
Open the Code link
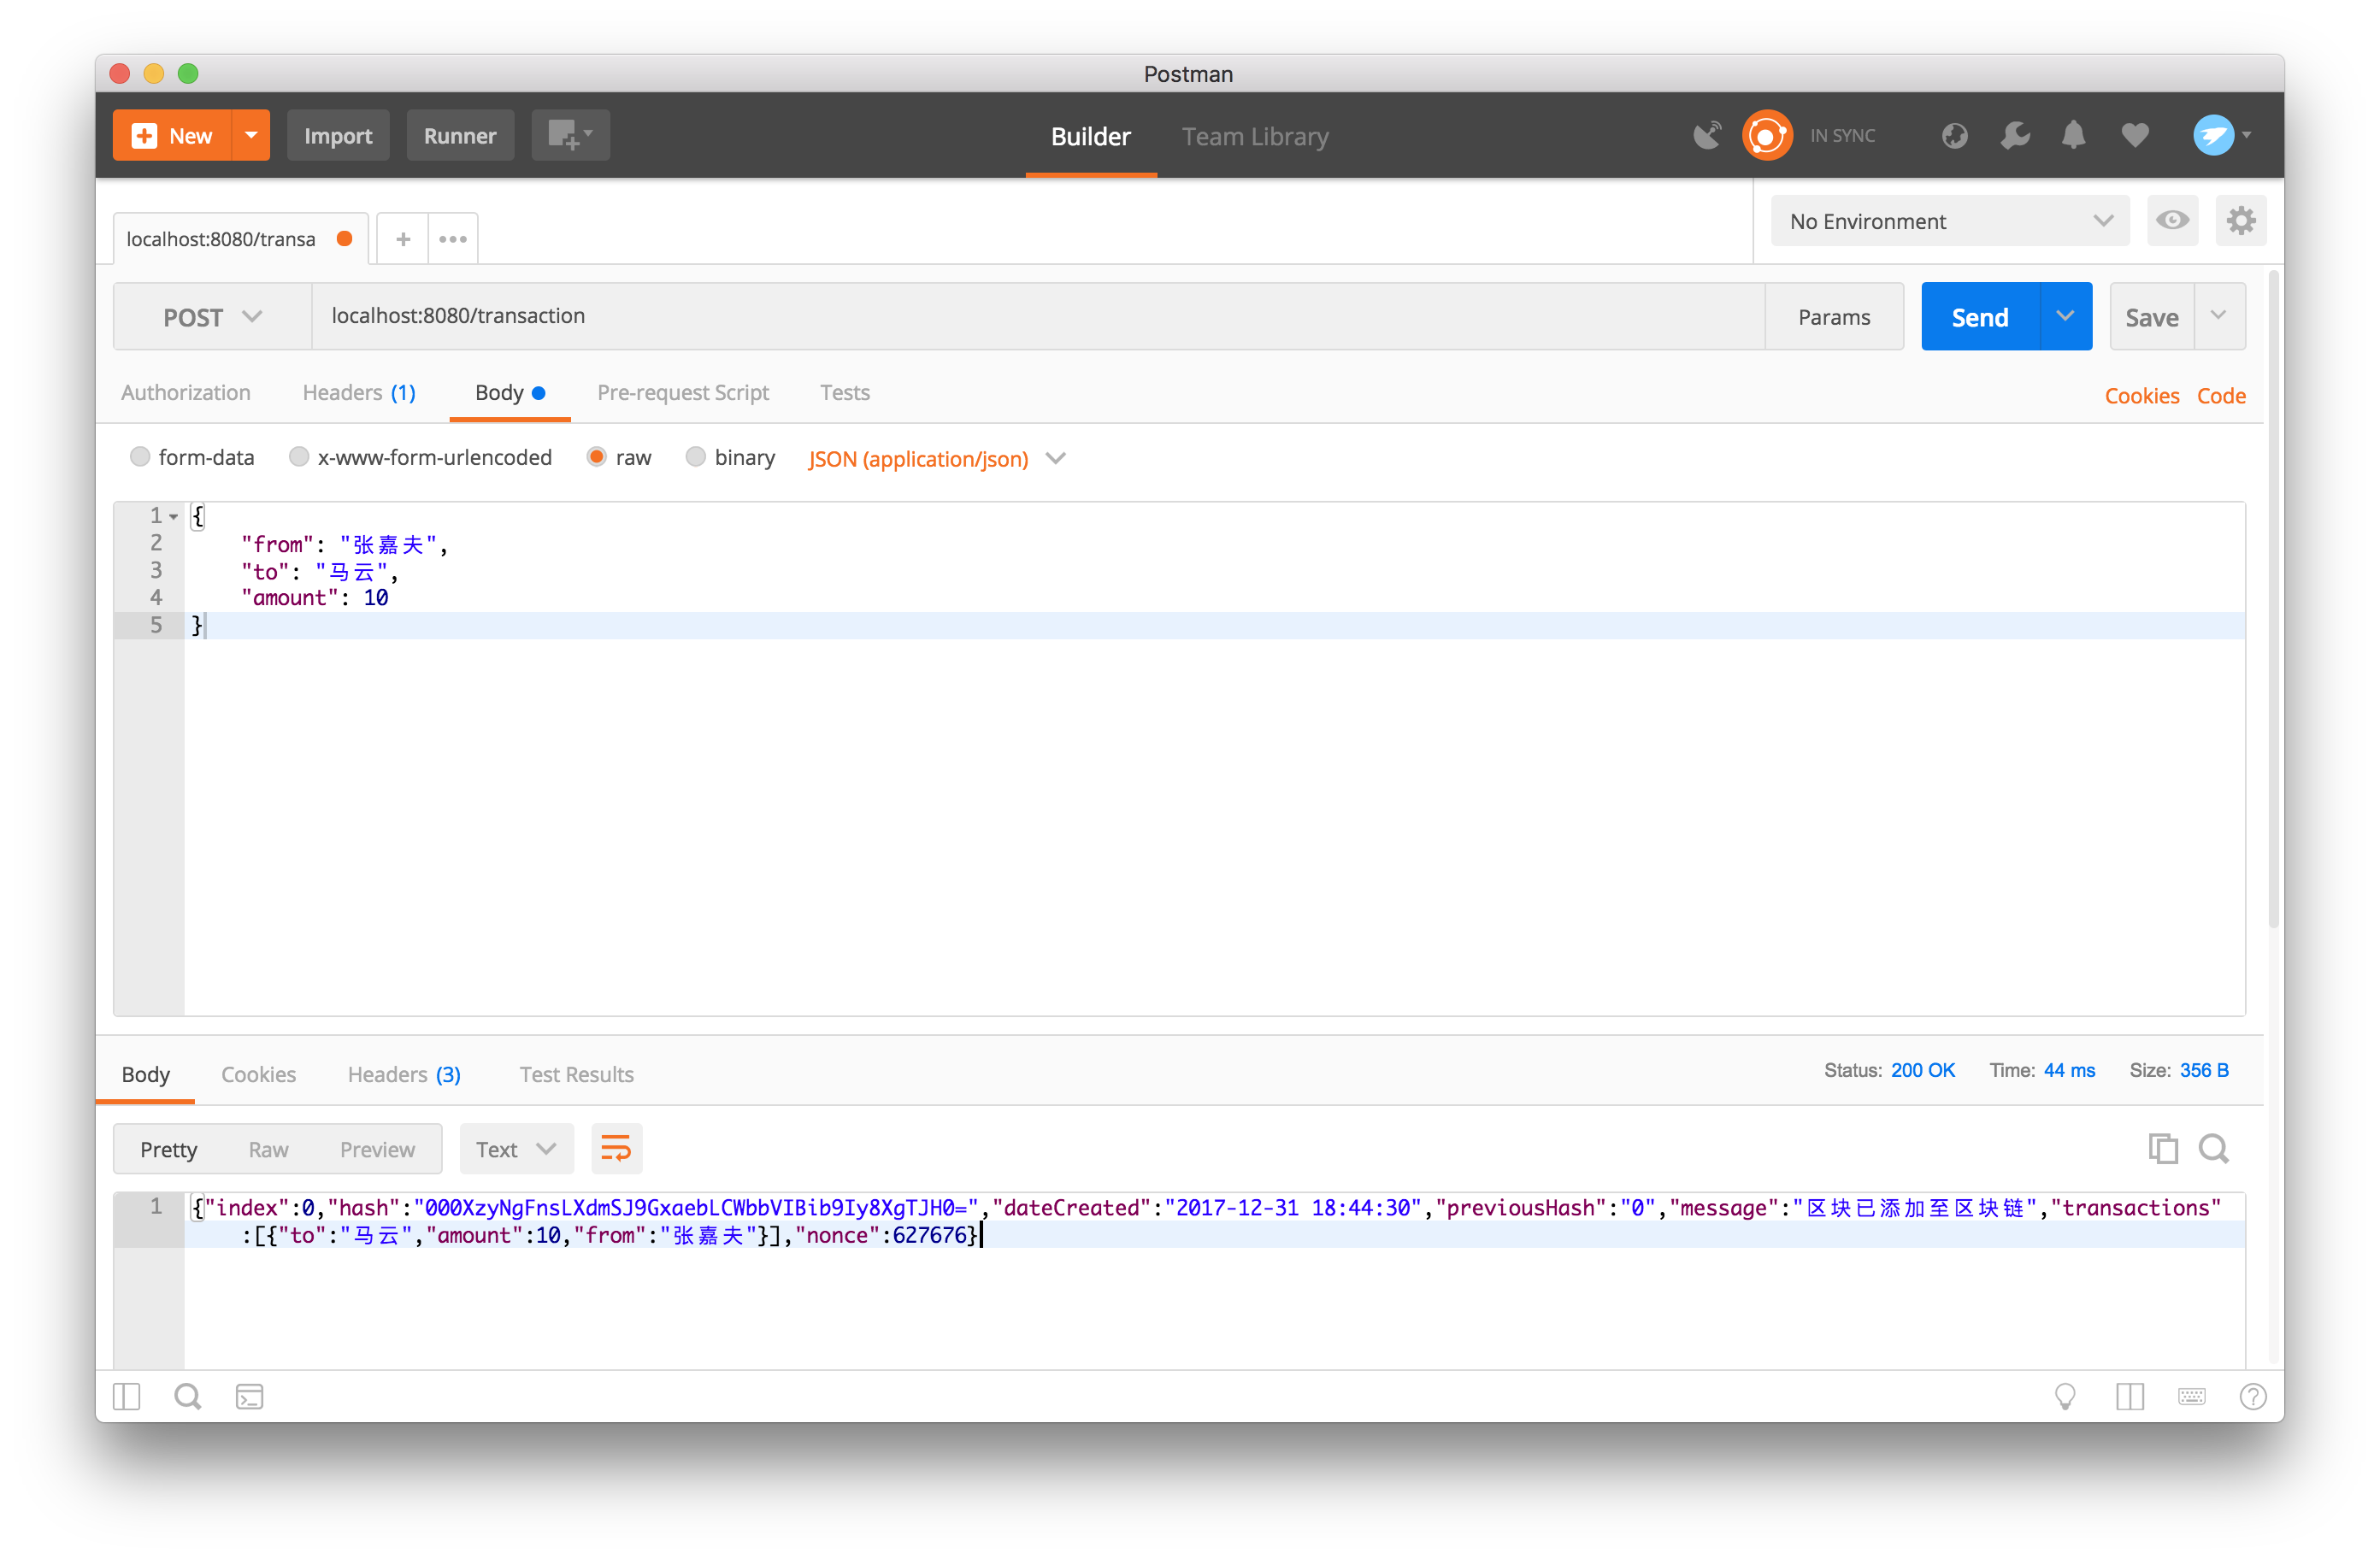click(2221, 396)
